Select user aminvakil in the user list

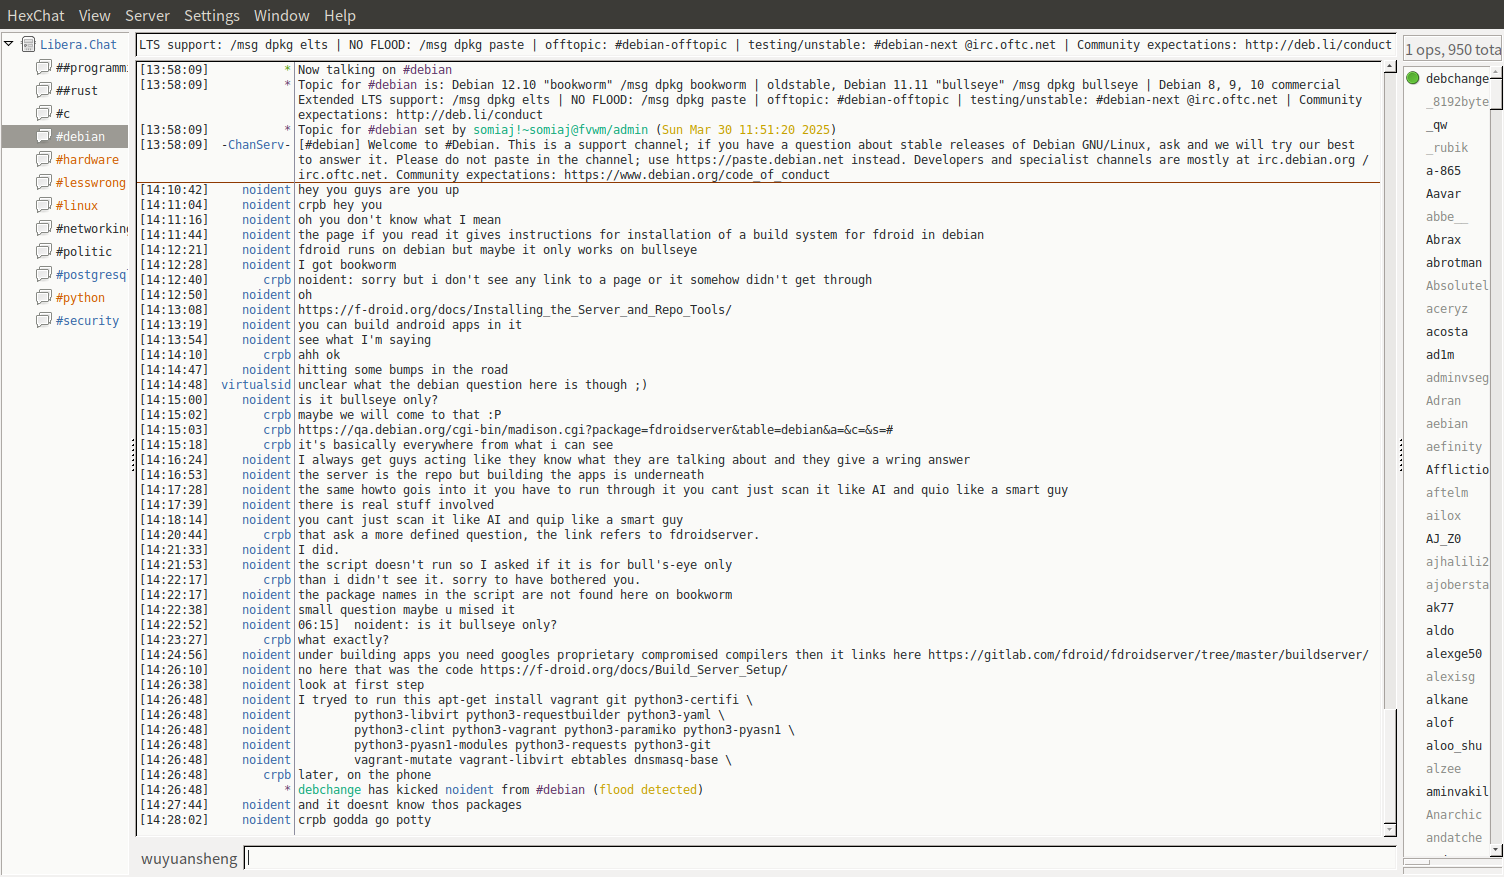(1457, 792)
